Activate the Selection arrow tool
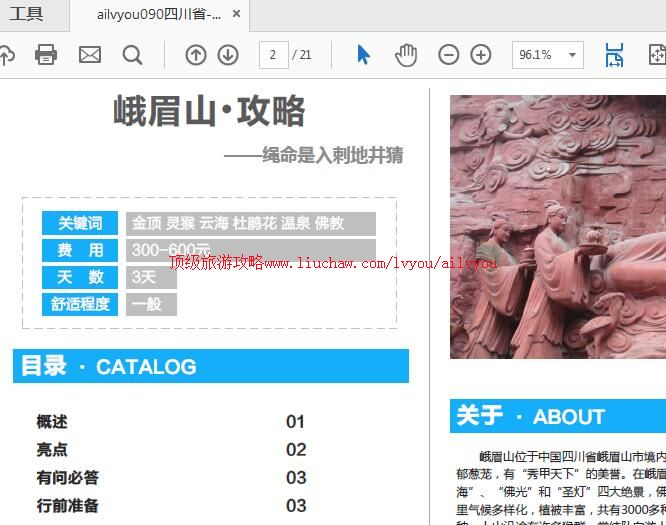This screenshot has width=666, height=525. [x=363, y=55]
